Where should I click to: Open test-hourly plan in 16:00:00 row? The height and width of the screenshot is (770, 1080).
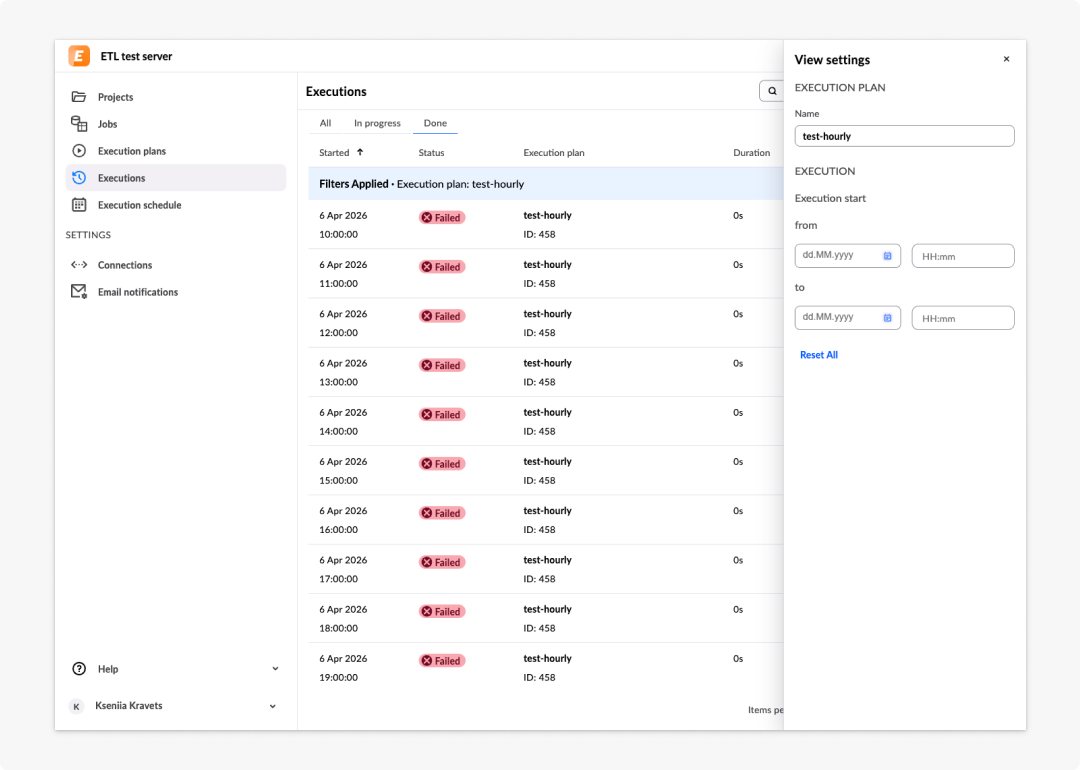(548, 510)
